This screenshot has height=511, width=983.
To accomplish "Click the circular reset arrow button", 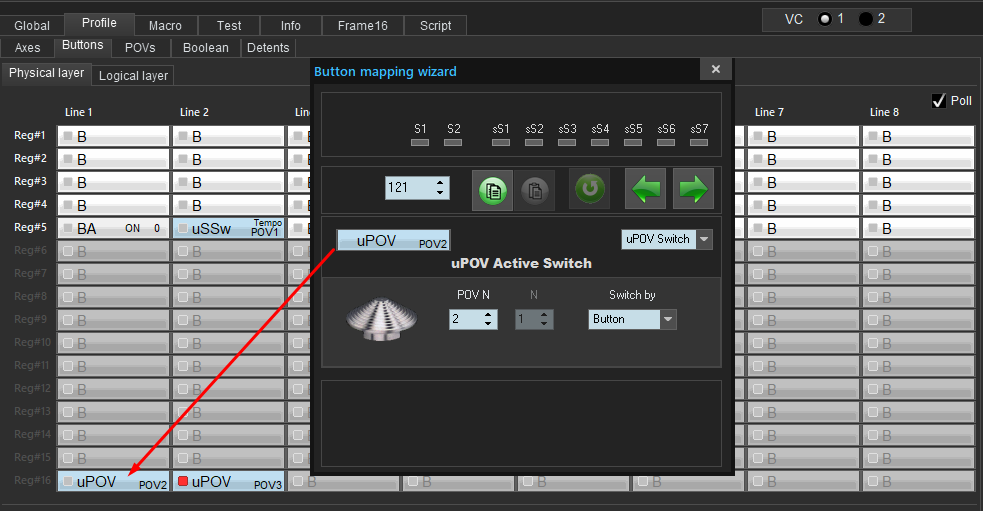I will [x=589, y=188].
